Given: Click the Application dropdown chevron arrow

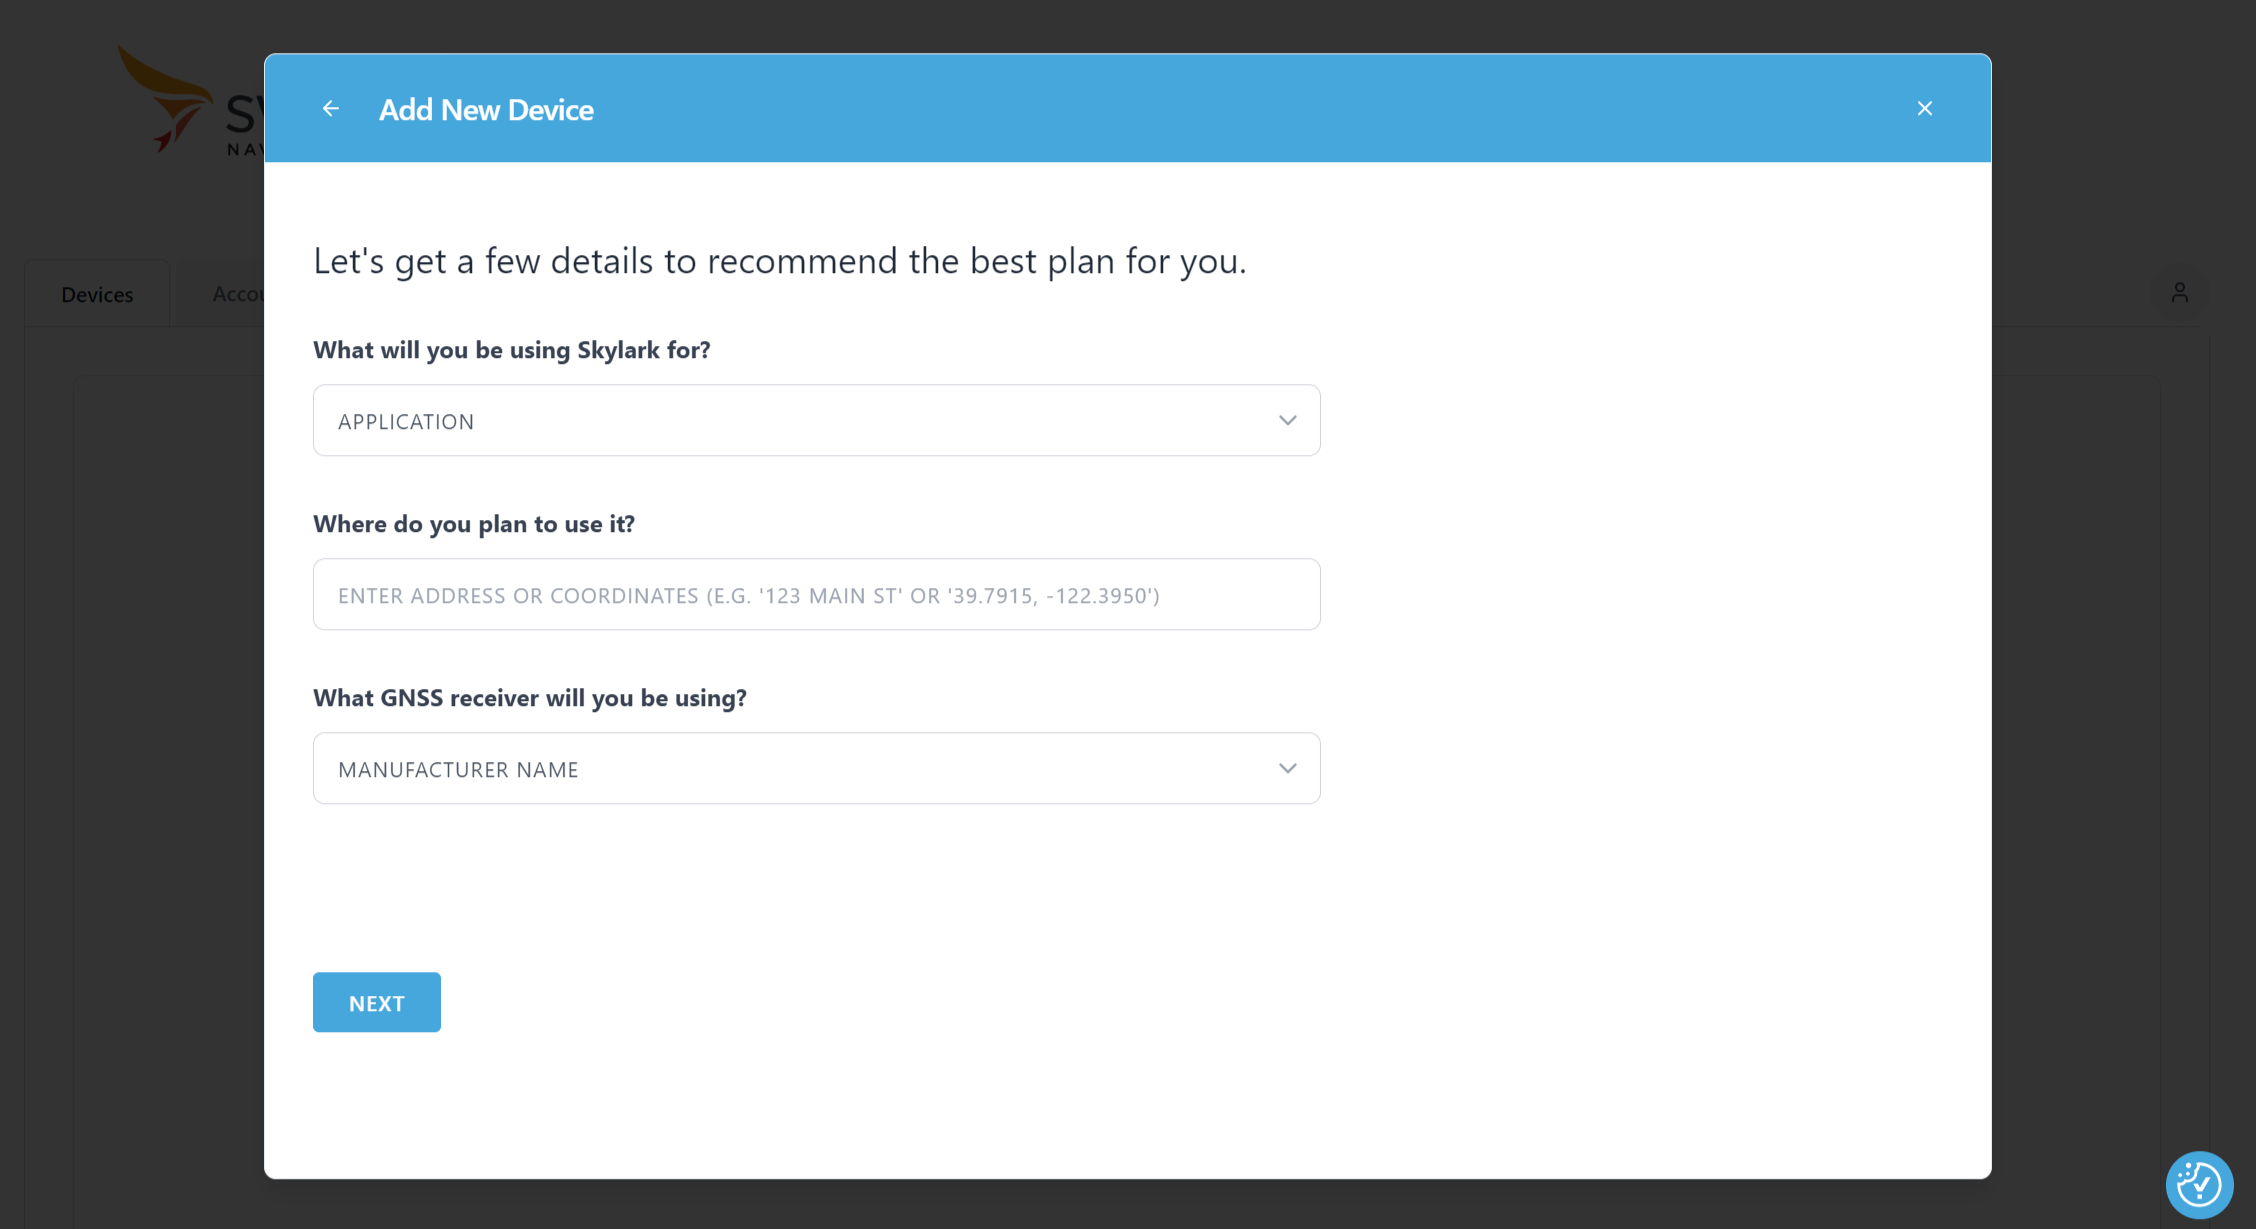Looking at the screenshot, I should 1287,420.
